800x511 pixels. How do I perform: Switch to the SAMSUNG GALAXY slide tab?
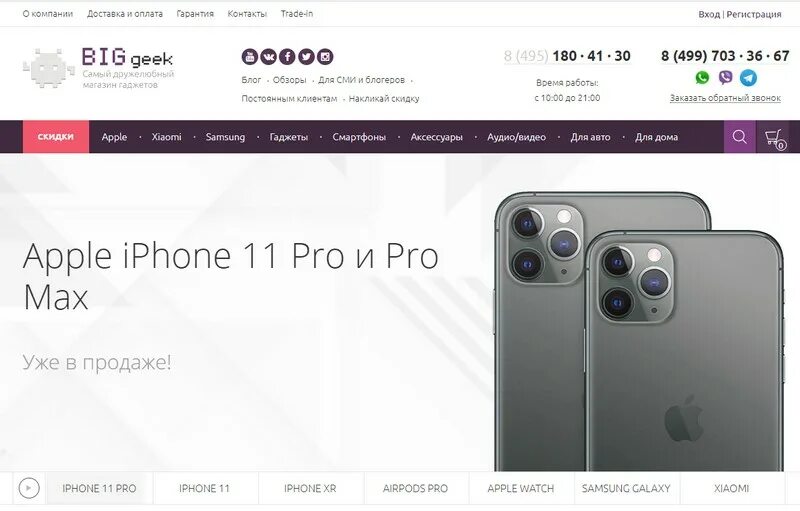626,488
